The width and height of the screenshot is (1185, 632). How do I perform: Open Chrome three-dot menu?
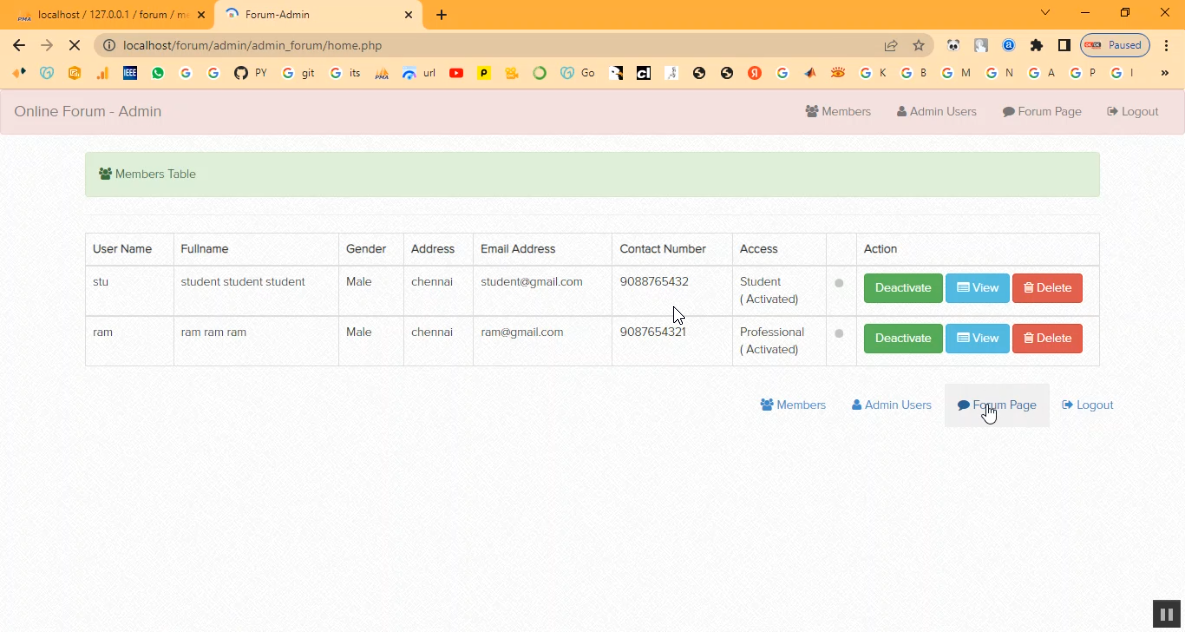pos(1166,45)
